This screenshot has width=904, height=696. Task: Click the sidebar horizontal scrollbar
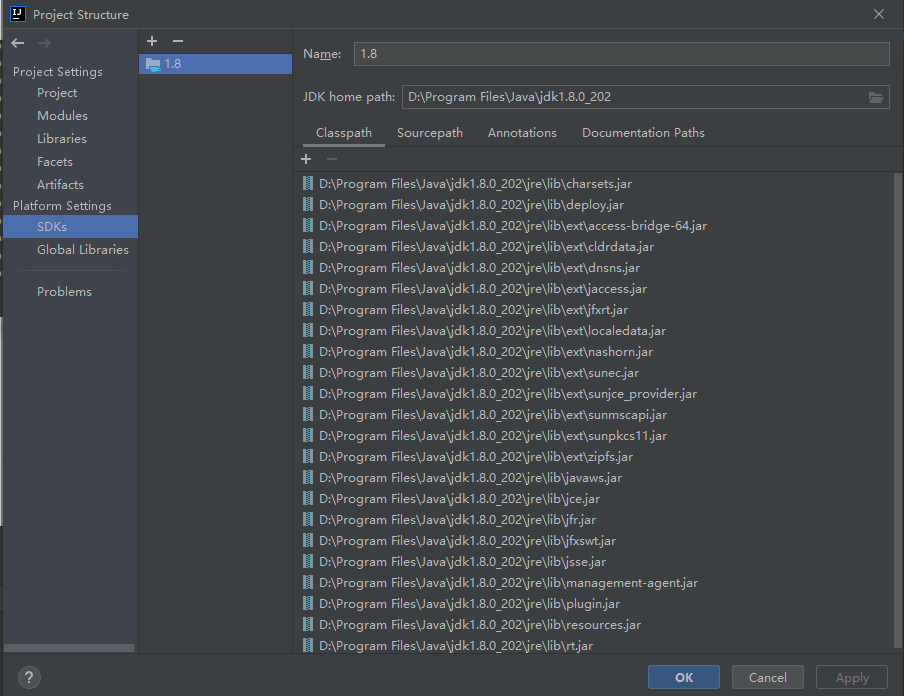(x=69, y=648)
